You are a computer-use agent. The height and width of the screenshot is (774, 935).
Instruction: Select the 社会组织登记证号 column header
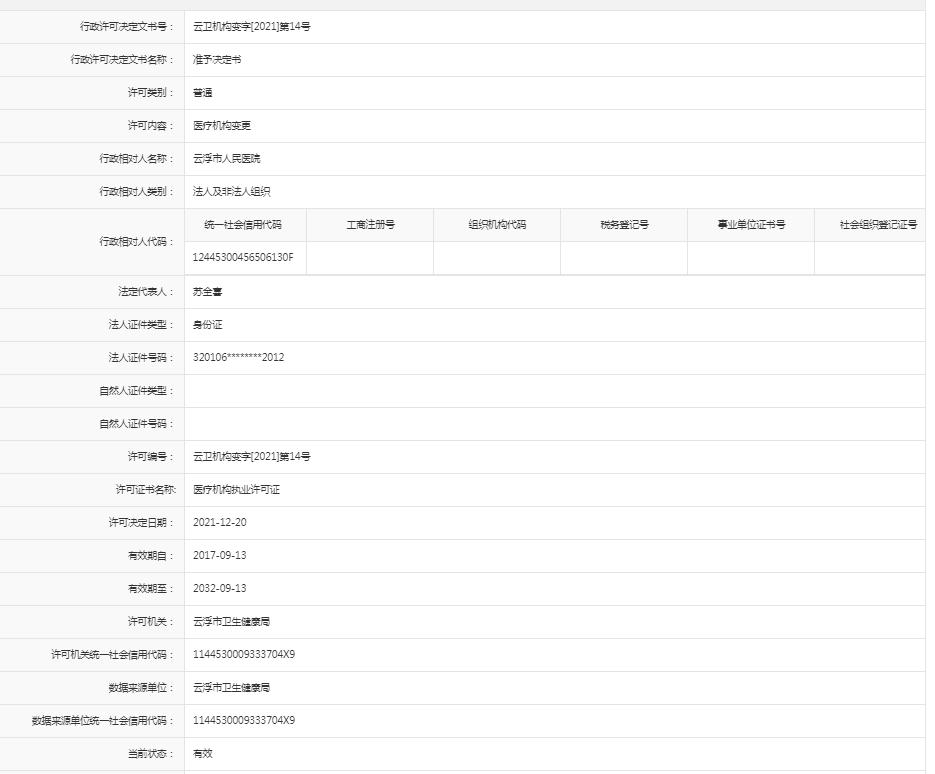[x=877, y=225]
